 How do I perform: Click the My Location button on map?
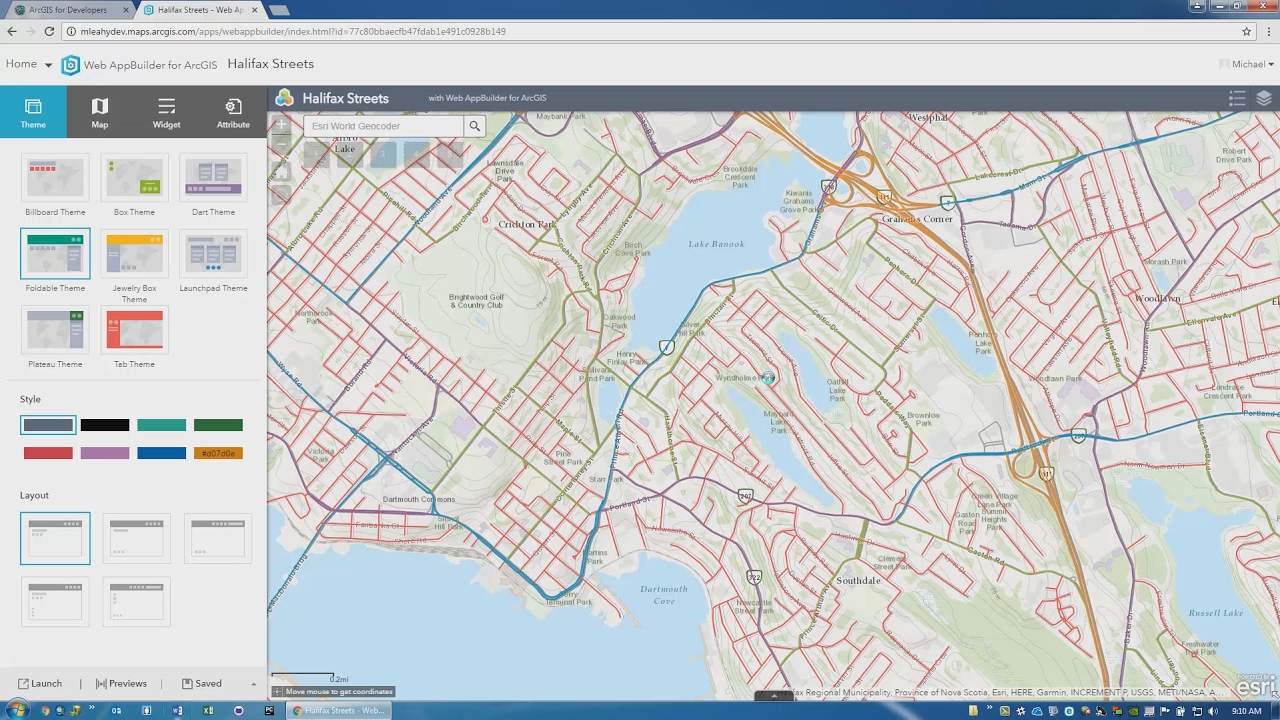coord(281,195)
